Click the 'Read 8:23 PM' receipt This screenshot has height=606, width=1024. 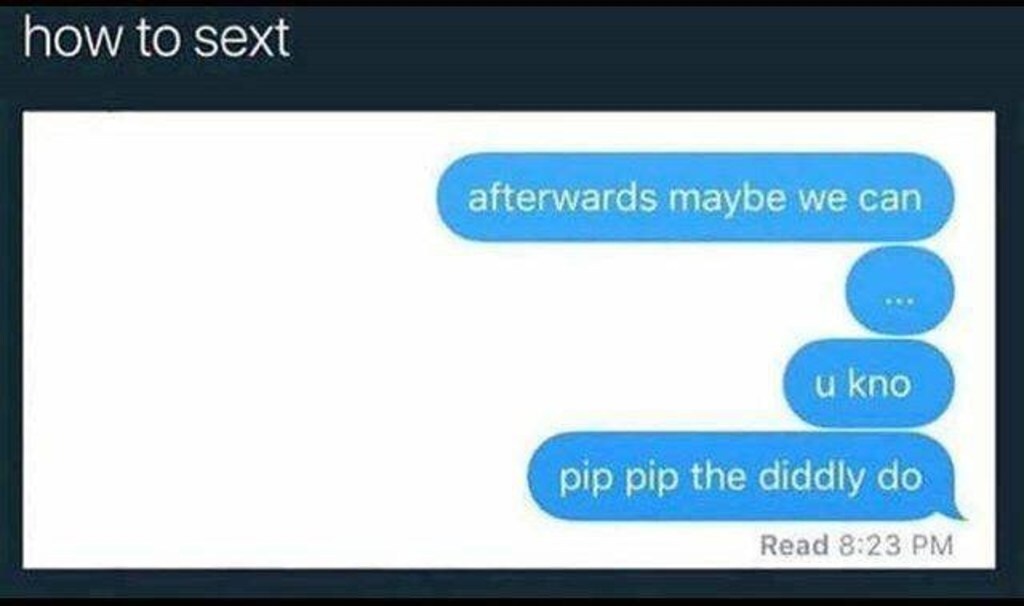click(856, 545)
